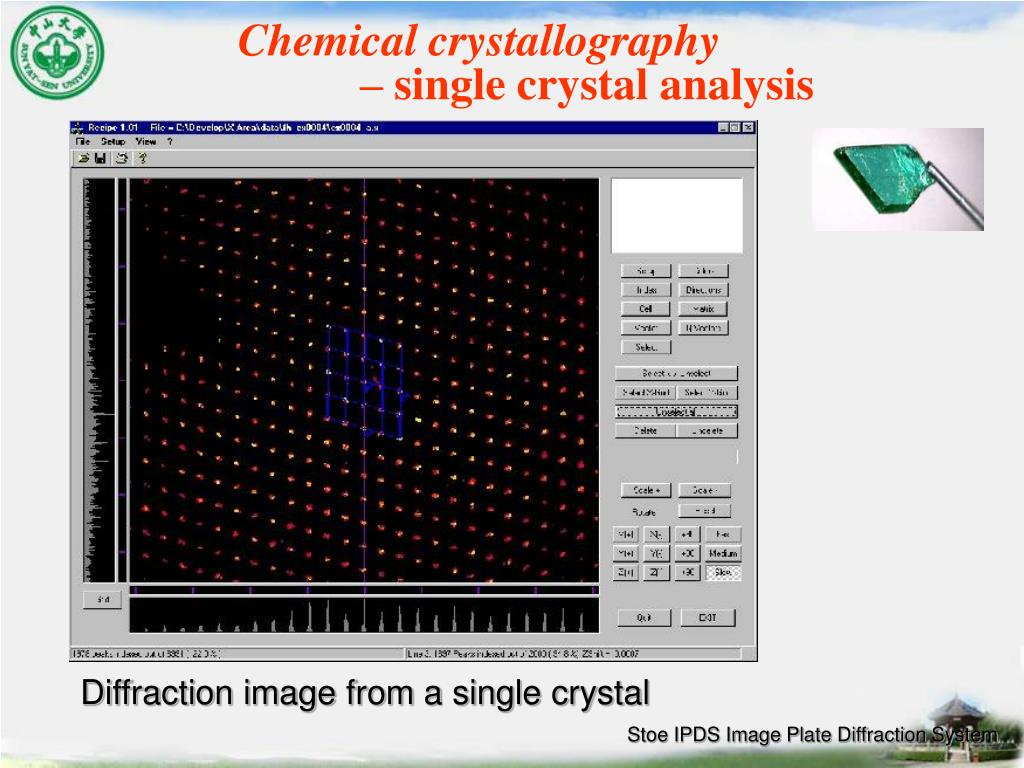Click the Directions button
The height and width of the screenshot is (768, 1024).
pos(703,290)
